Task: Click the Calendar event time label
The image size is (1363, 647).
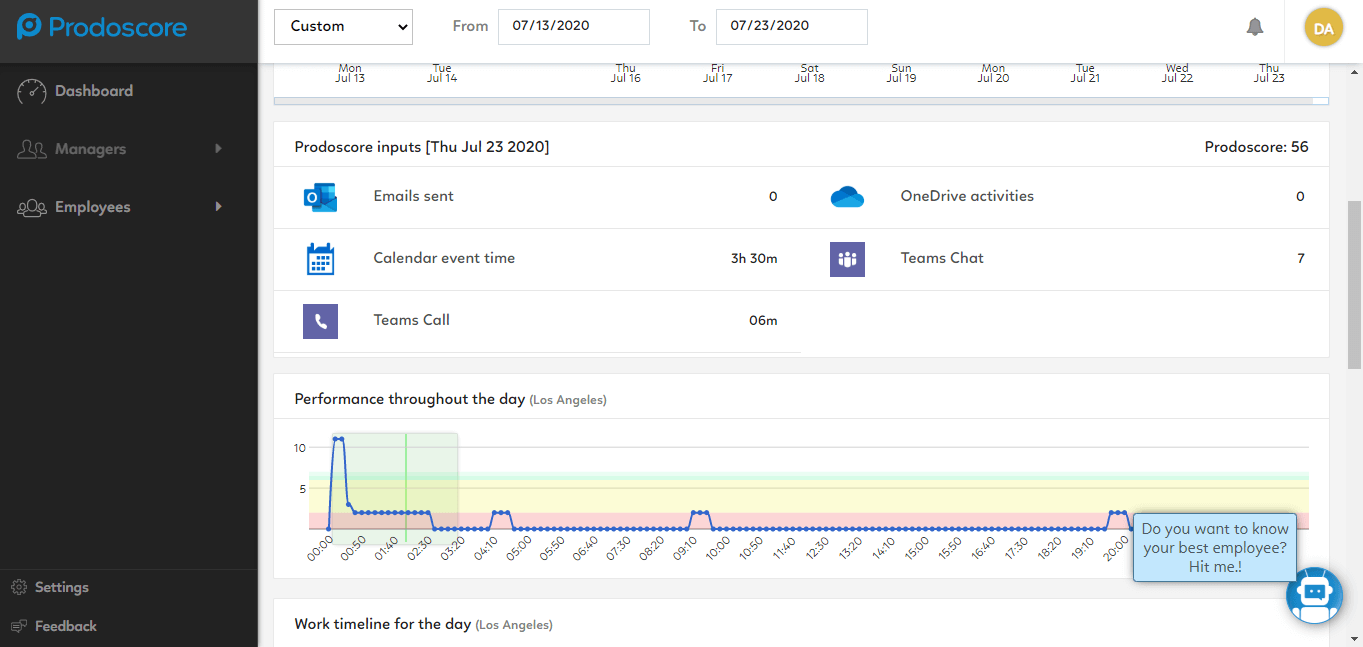Action: point(444,258)
